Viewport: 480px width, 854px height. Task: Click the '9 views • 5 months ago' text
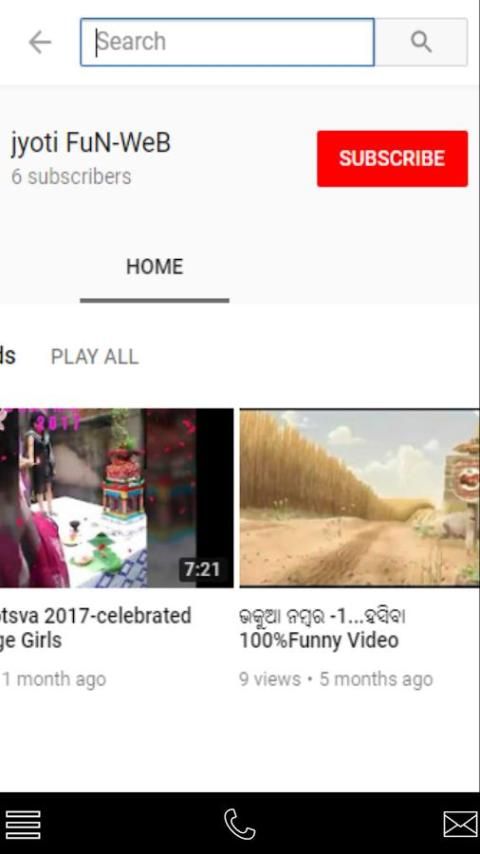coord(336,679)
